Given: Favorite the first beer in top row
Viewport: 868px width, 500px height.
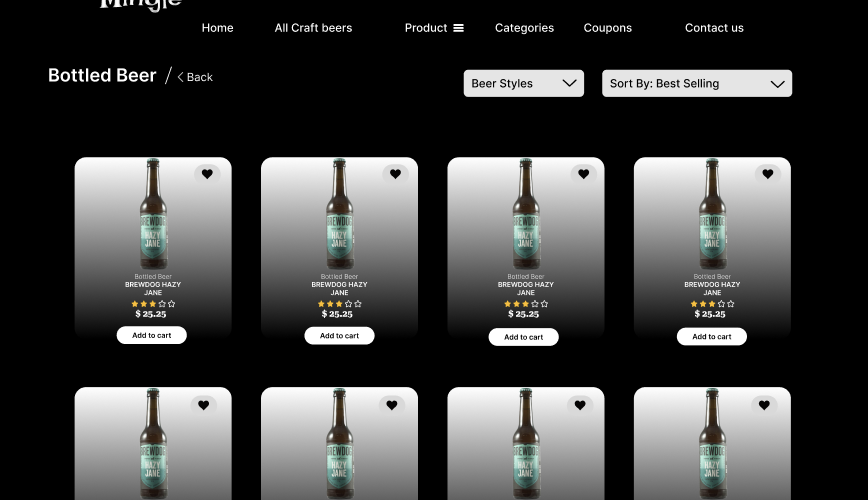Looking at the screenshot, I should 207,174.
